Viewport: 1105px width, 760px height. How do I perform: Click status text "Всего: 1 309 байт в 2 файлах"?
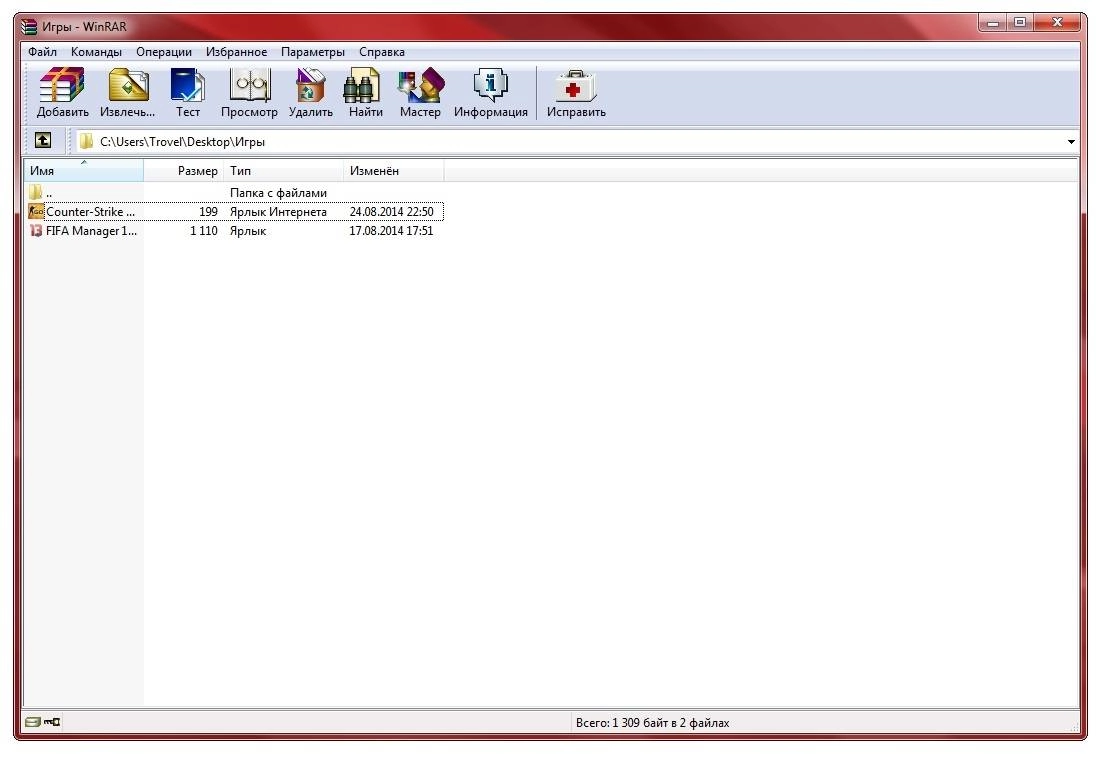click(652, 723)
